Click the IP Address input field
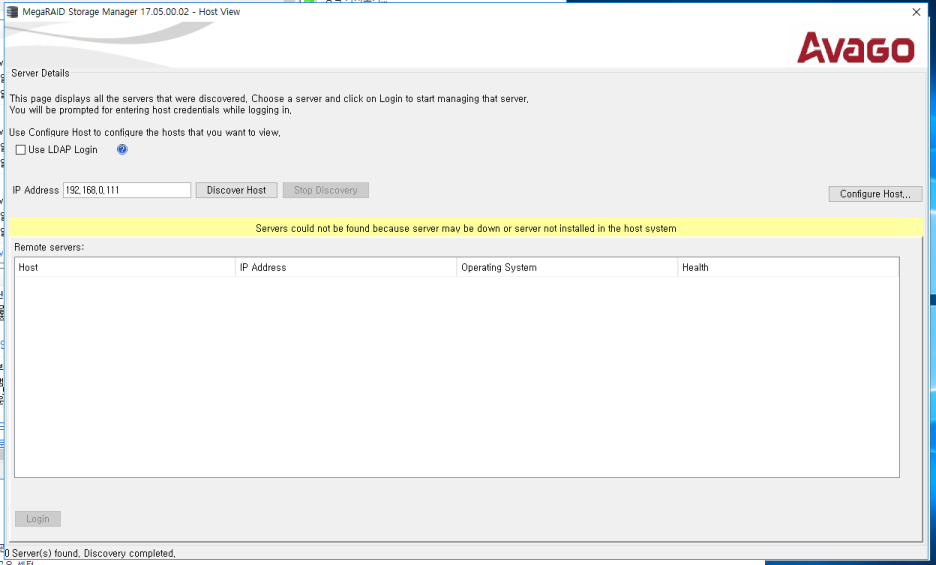The image size is (936, 565). pyautogui.click(x=127, y=190)
